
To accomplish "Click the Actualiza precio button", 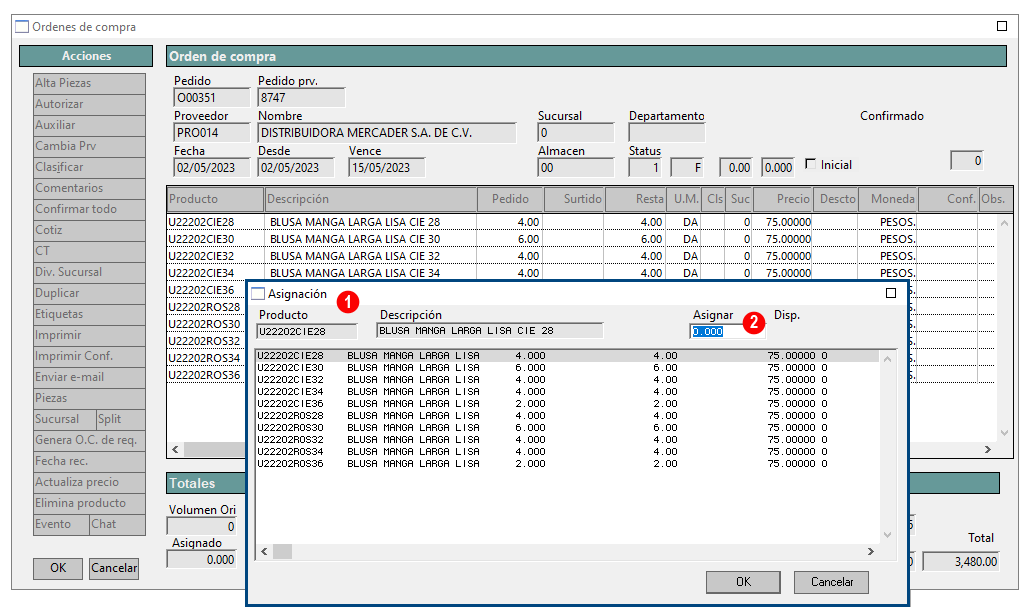I will click(x=89, y=482).
